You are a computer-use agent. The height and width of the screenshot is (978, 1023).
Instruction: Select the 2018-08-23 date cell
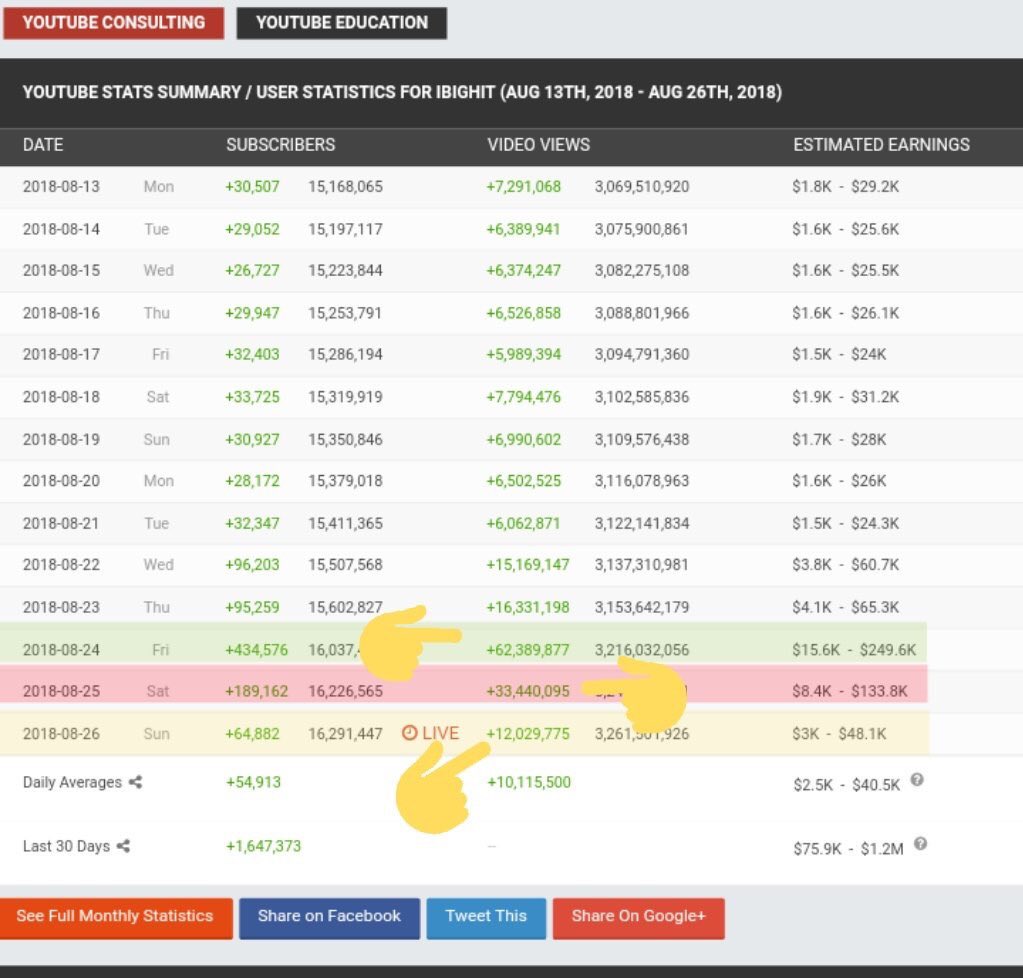click(x=61, y=607)
